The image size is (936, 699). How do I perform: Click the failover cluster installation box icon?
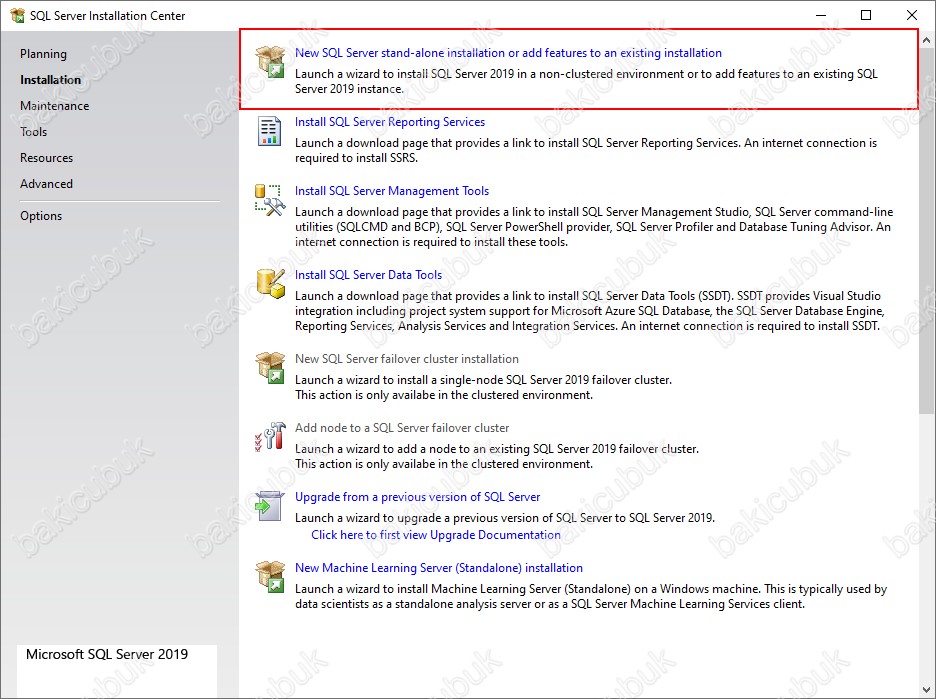270,368
